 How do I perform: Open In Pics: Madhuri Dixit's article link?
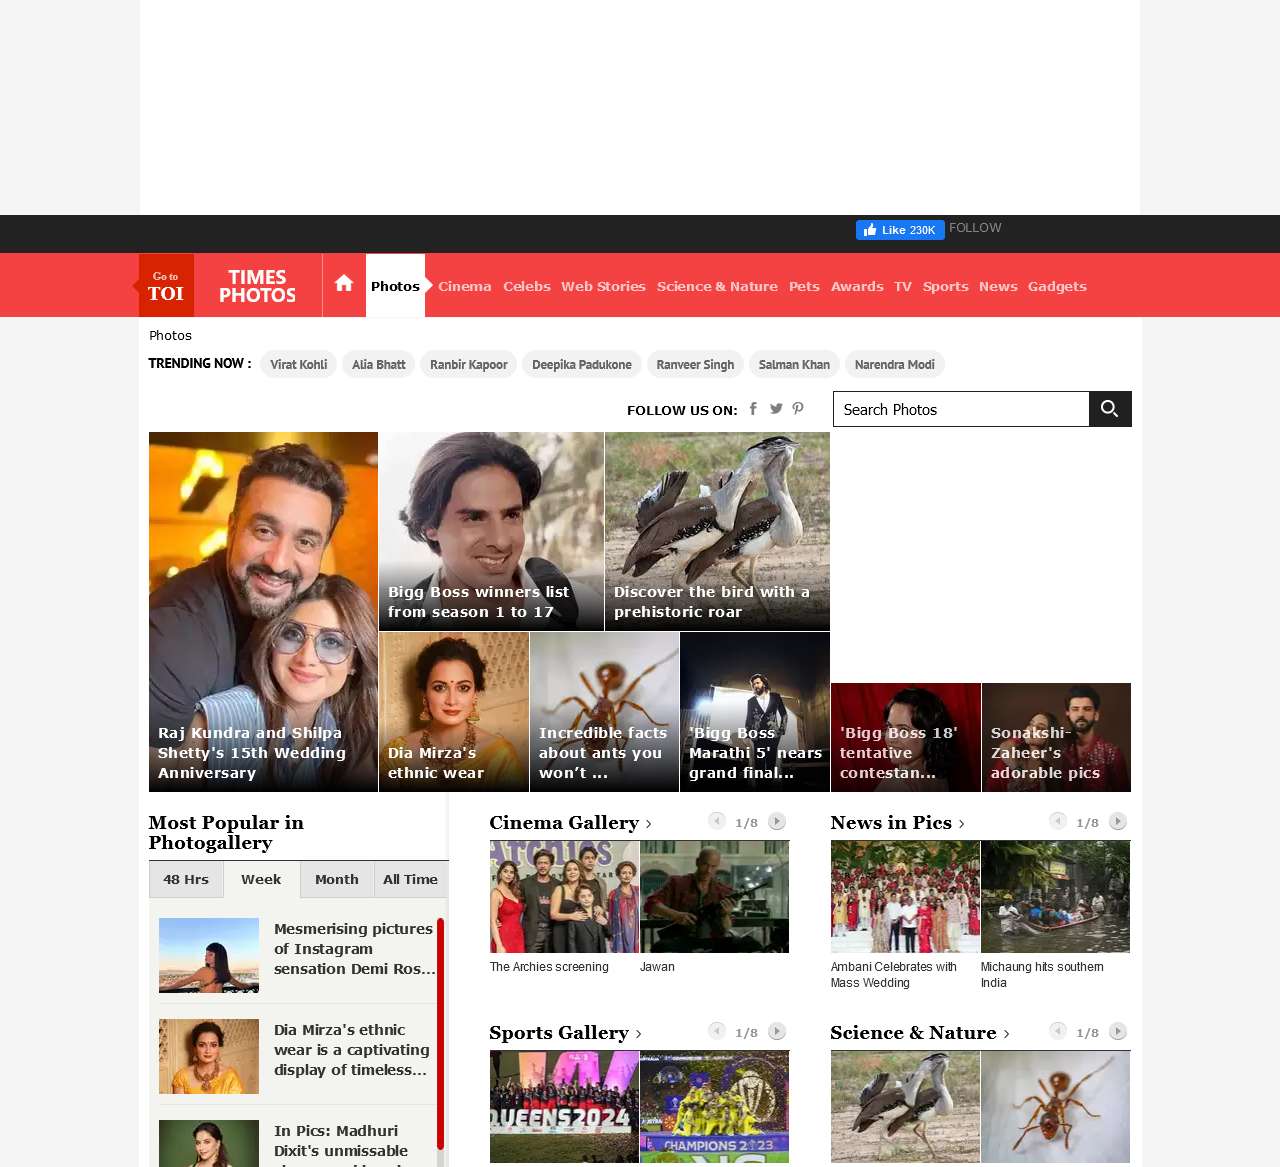(341, 1143)
